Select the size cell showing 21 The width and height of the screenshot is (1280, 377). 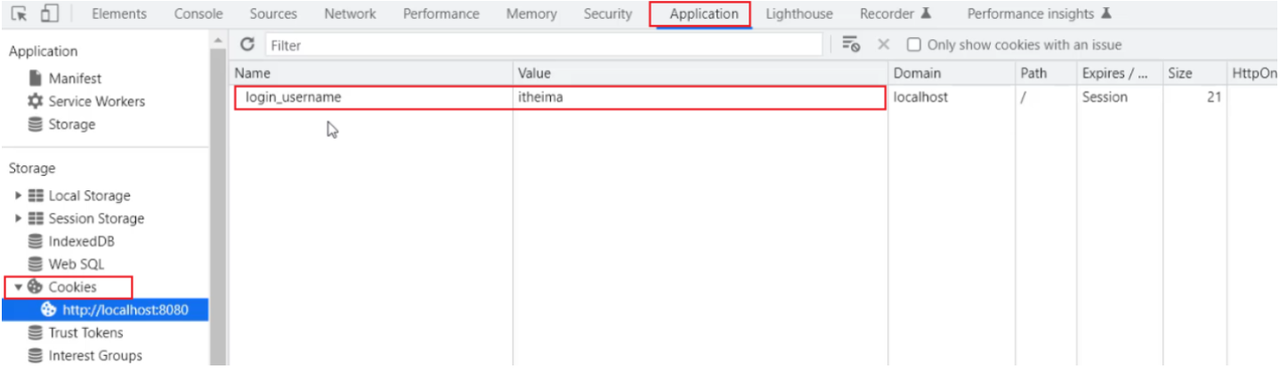tap(1194, 97)
